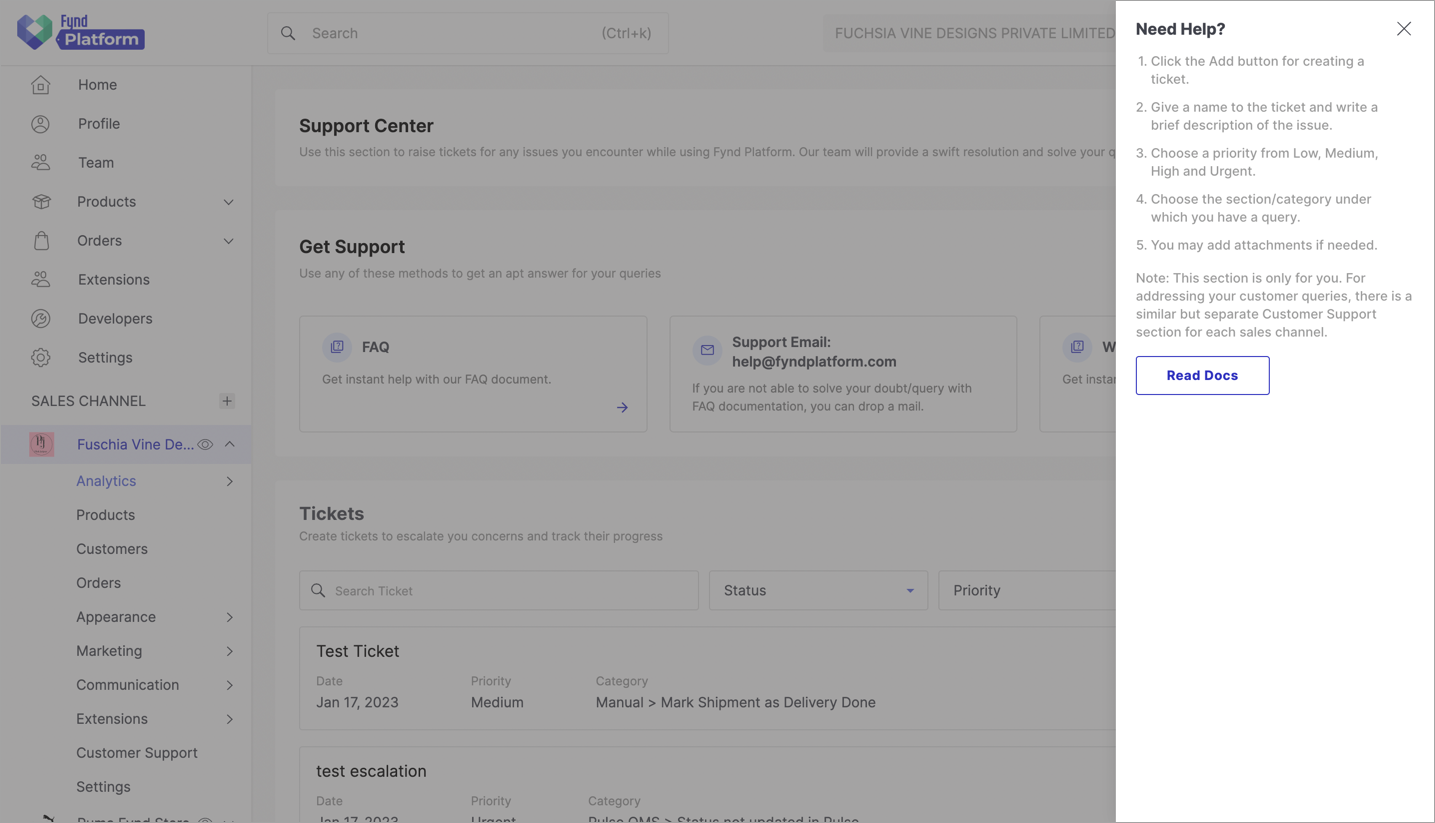Open the test escalation ticket
The image size is (1435, 823).
coord(707,785)
